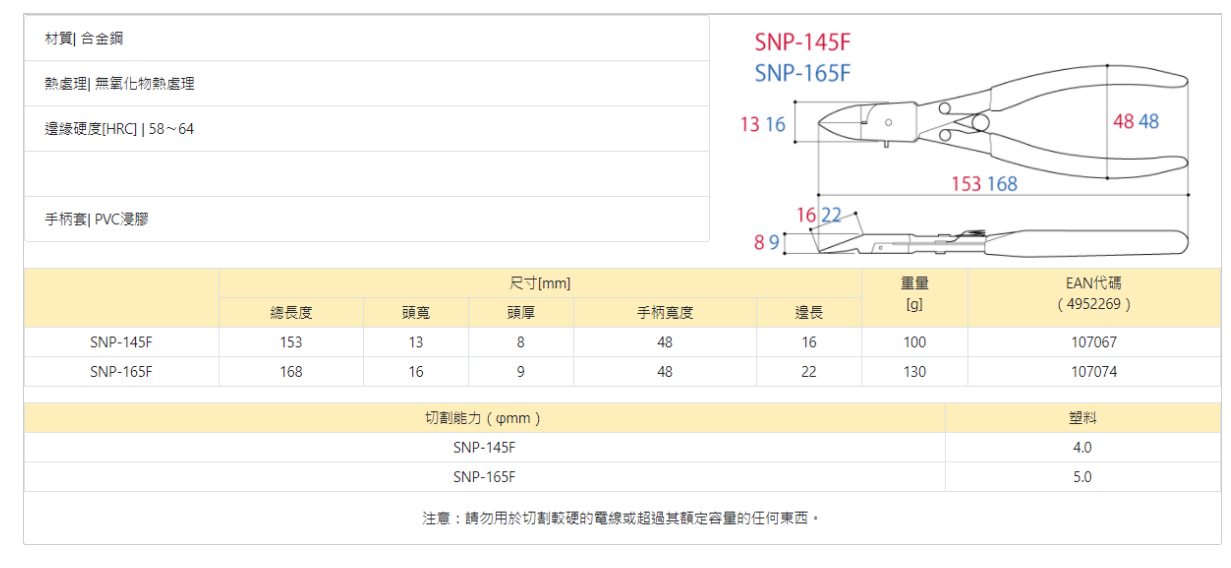Select the 重量[g] column header
The width and height of the screenshot is (1231, 568).
coord(914,294)
